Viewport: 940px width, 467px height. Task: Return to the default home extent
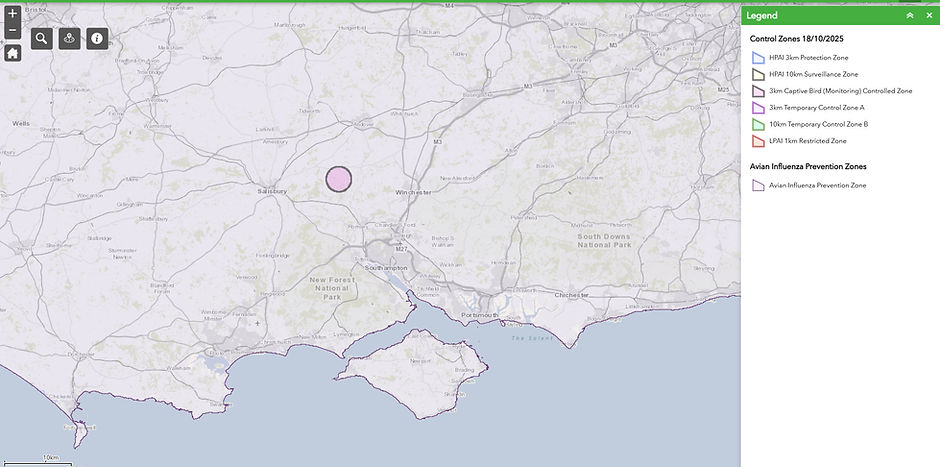click(13, 53)
